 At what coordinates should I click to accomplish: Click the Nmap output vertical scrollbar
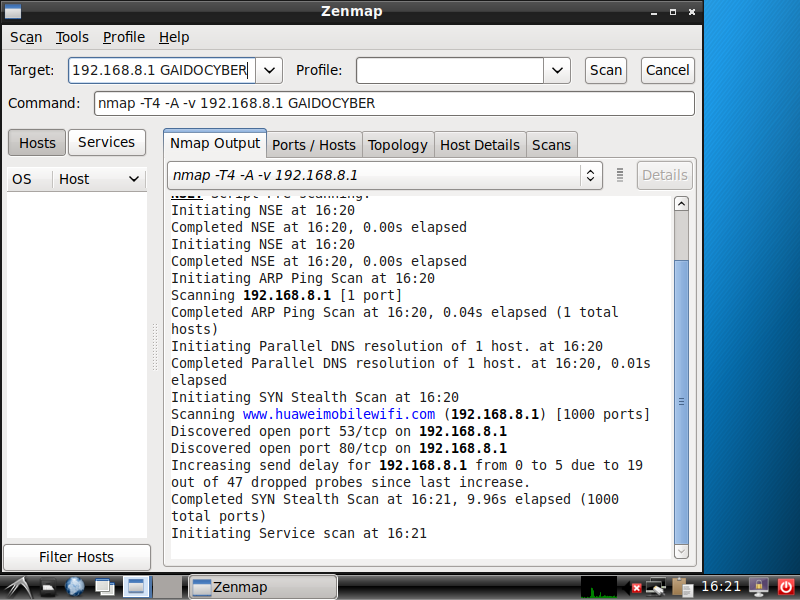[682, 400]
